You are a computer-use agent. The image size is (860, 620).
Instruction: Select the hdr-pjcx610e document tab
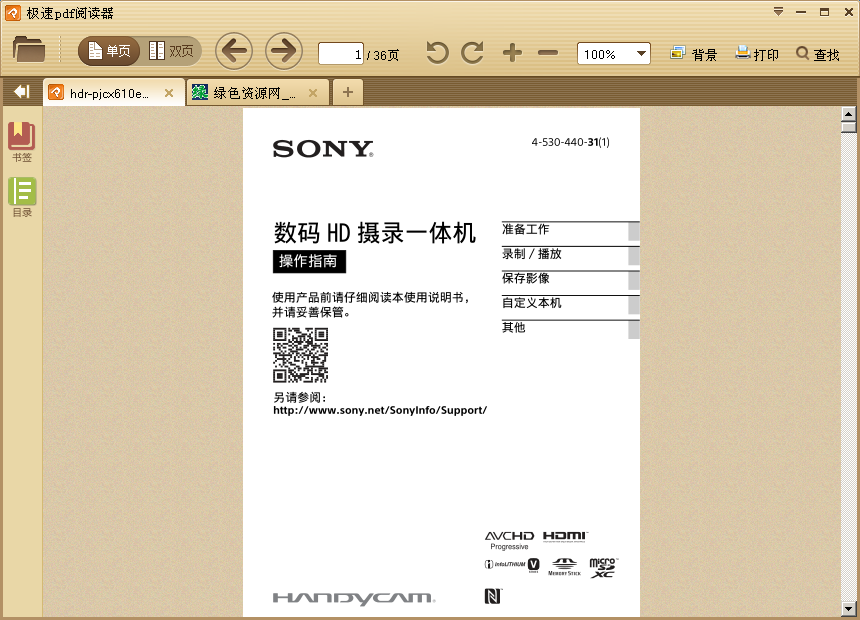[110, 91]
